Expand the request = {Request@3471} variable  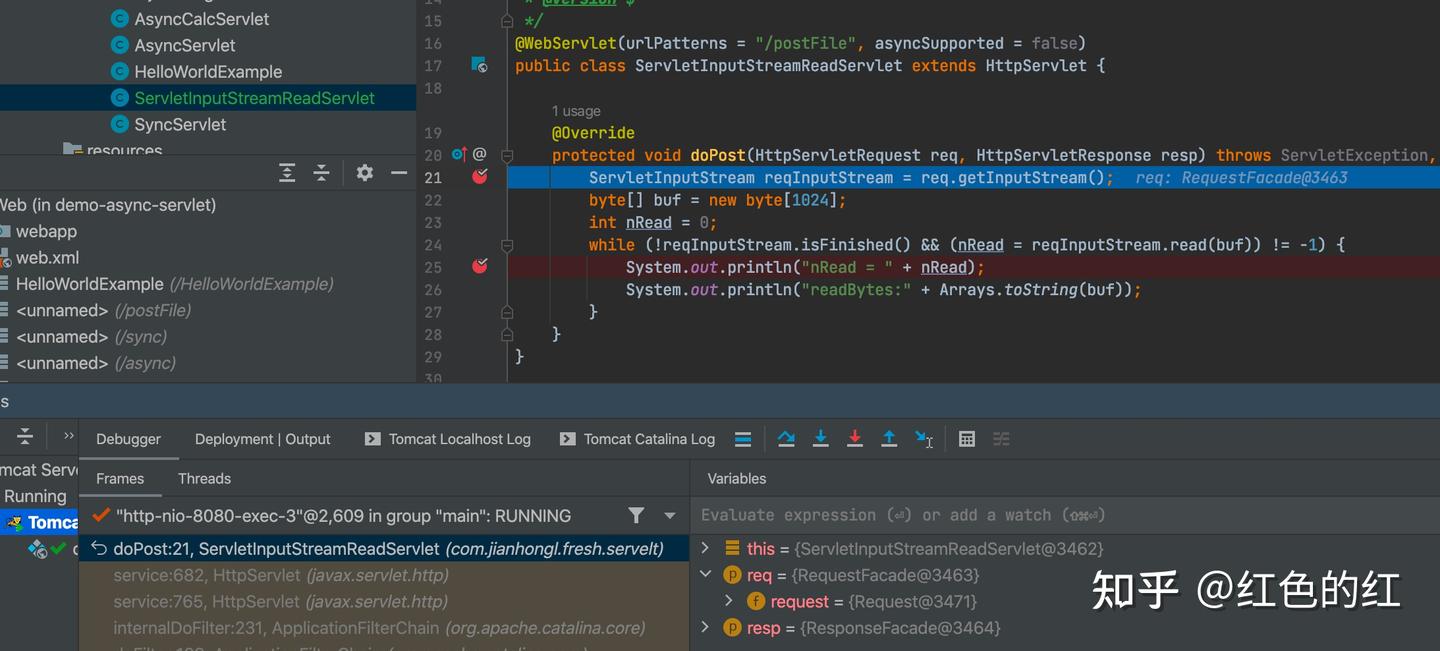pyautogui.click(x=728, y=601)
